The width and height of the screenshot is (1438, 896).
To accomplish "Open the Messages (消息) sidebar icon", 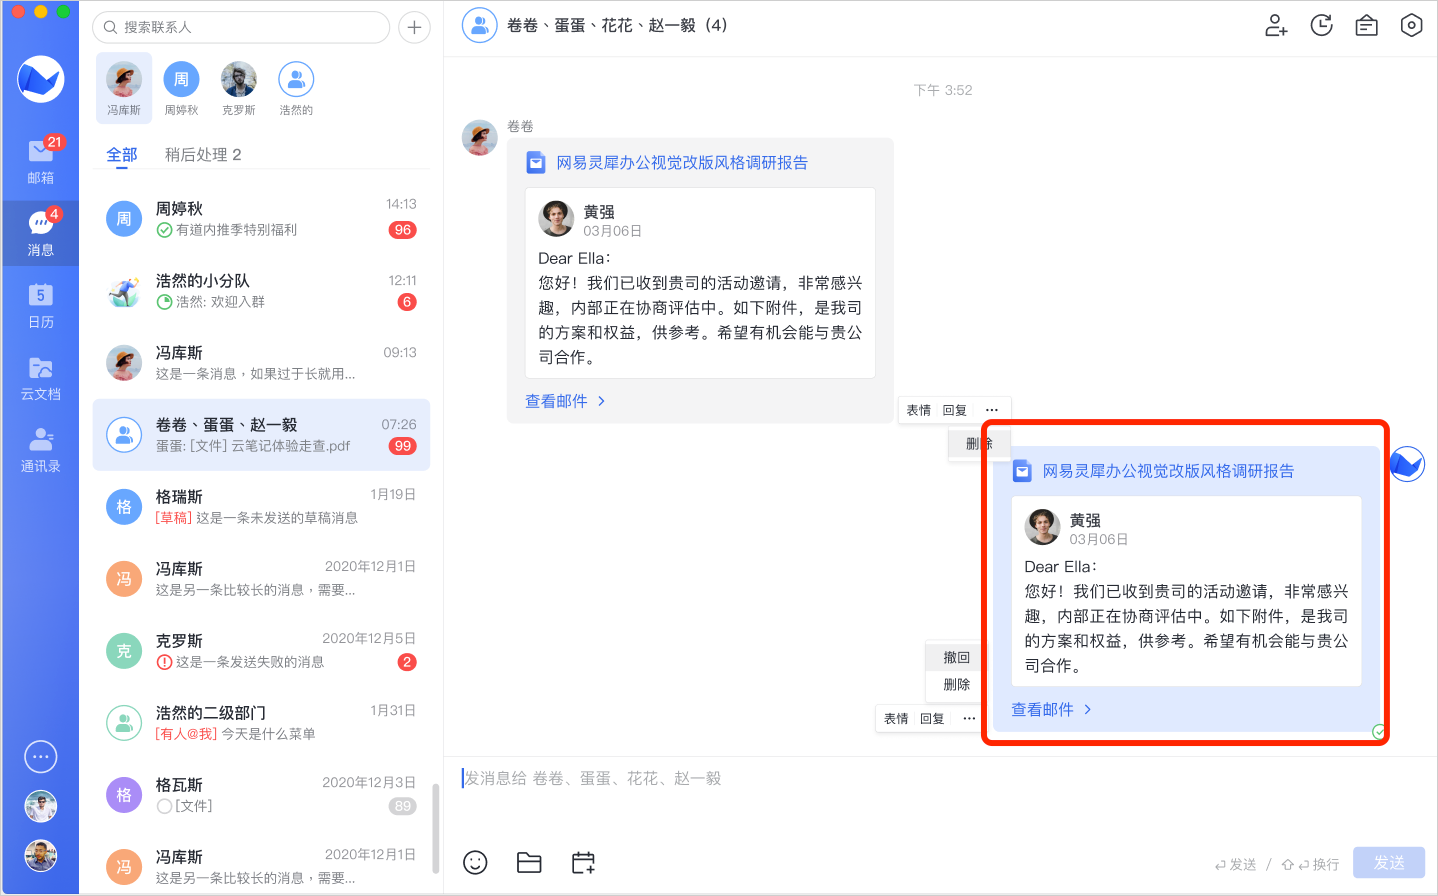I will (41, 233).
